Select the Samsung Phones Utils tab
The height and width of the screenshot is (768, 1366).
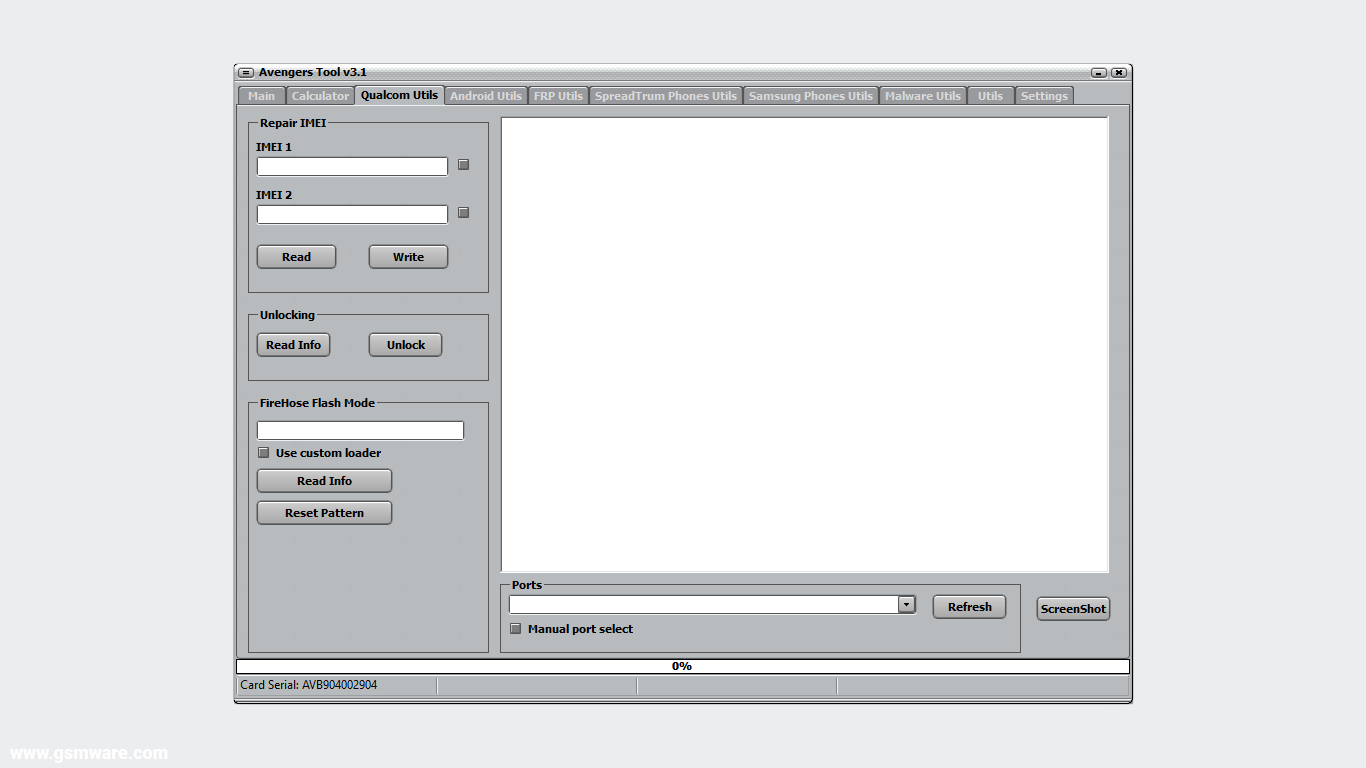(x=811, y=95)
